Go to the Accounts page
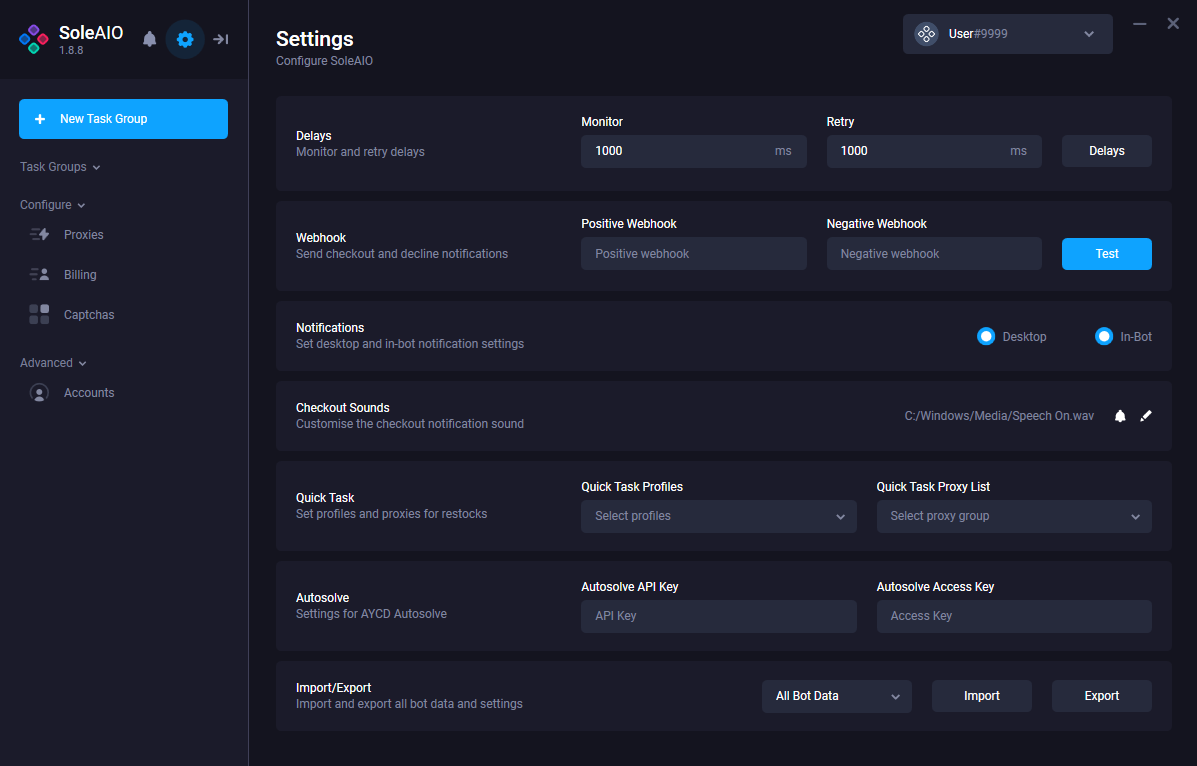The height and width of the screenshot is (766, 1197). tap(89, 393)
